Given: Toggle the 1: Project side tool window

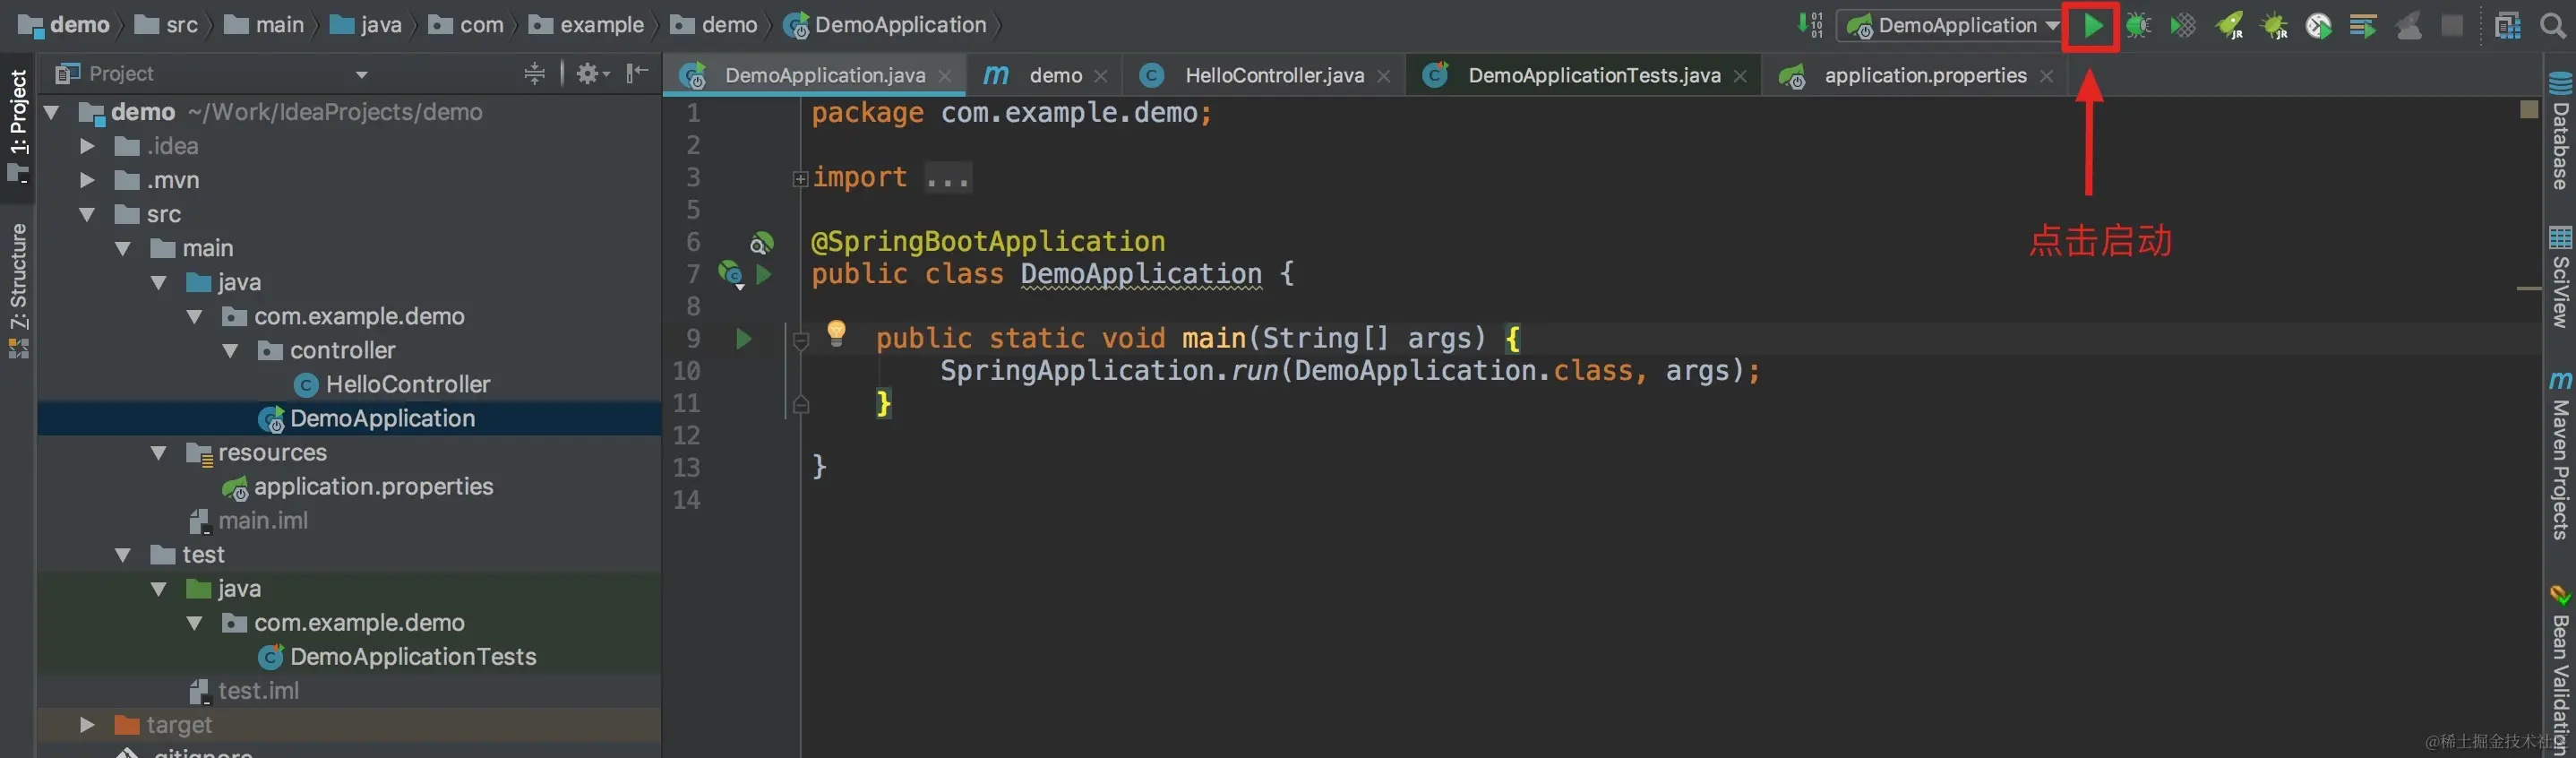Looking at the screenshot, I should click(x=18, y=126).
